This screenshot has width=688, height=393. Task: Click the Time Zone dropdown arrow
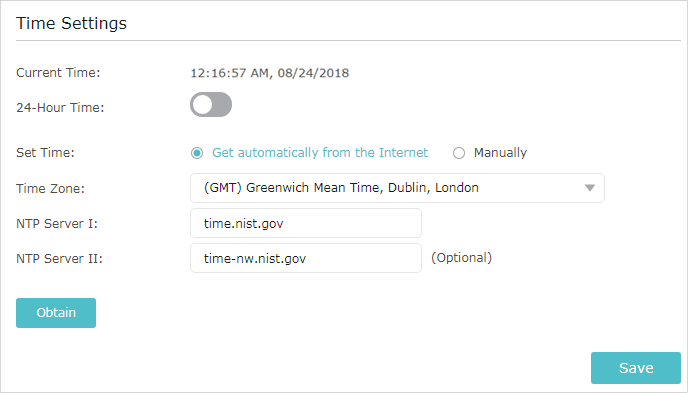point(590,188)
